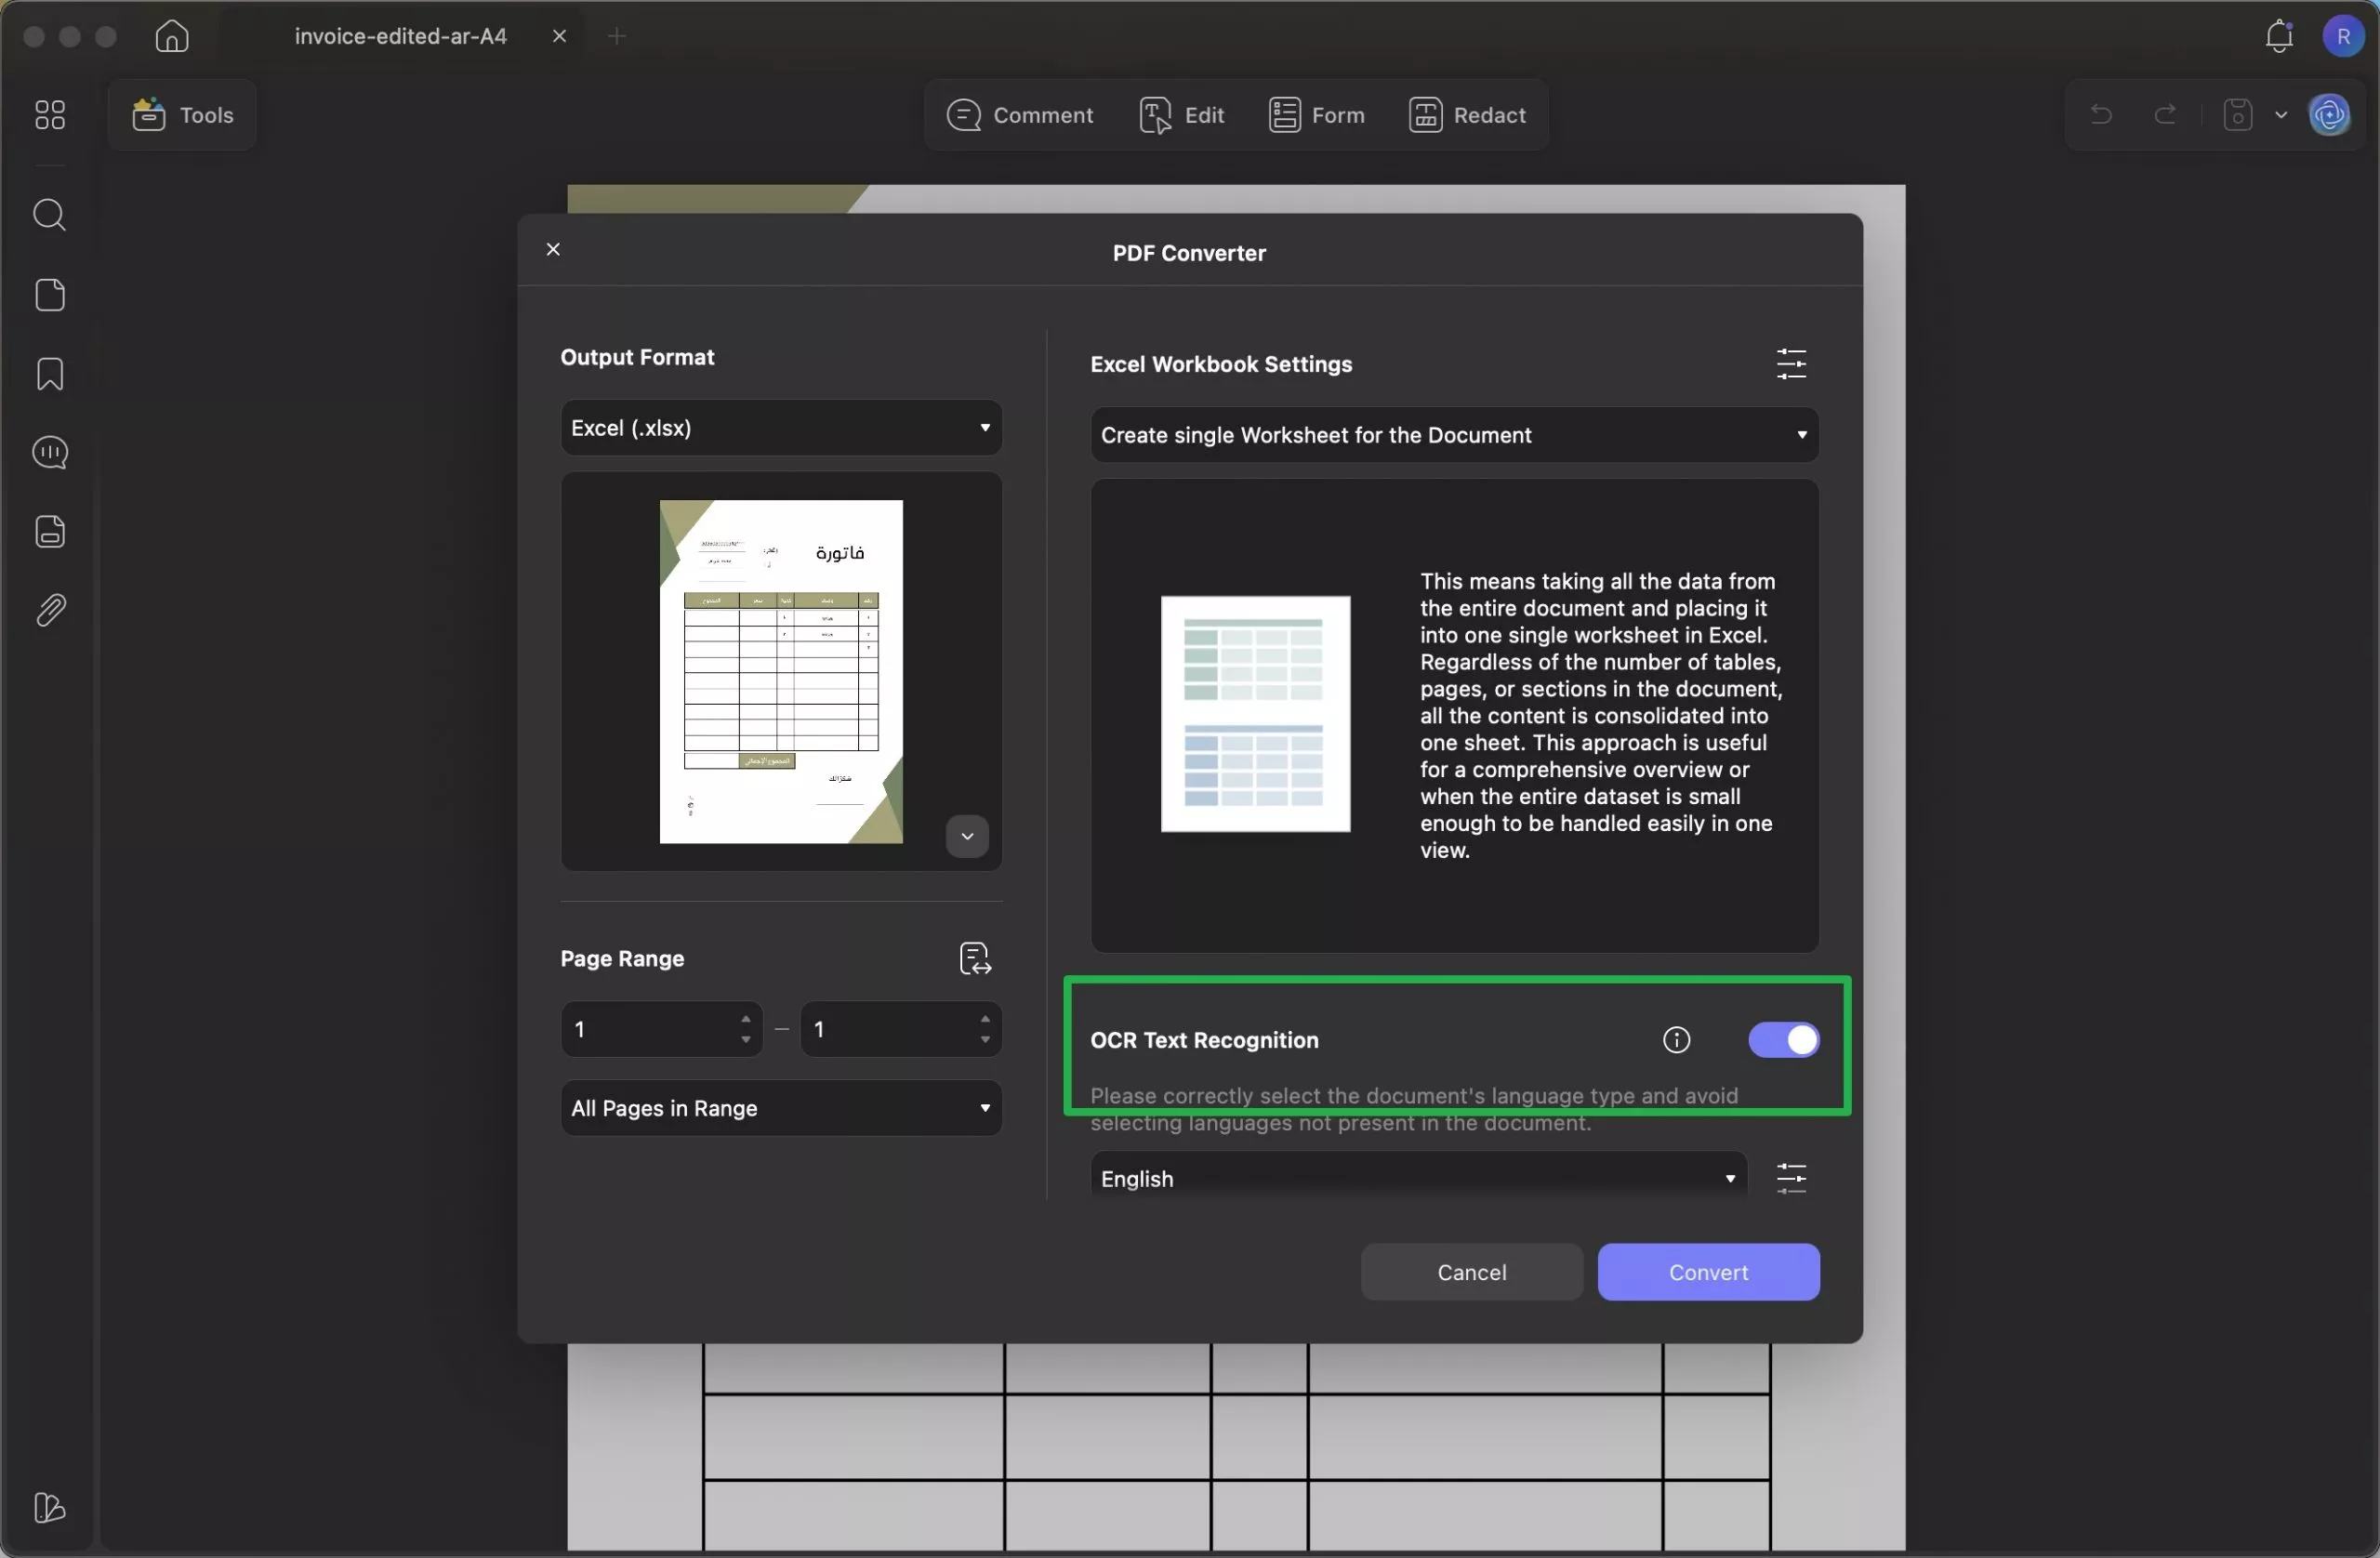Image resolution: width=2380 pixels, height=1558 pixels.
Task: Open the search panel in sidebar
Action: (50, 215)
